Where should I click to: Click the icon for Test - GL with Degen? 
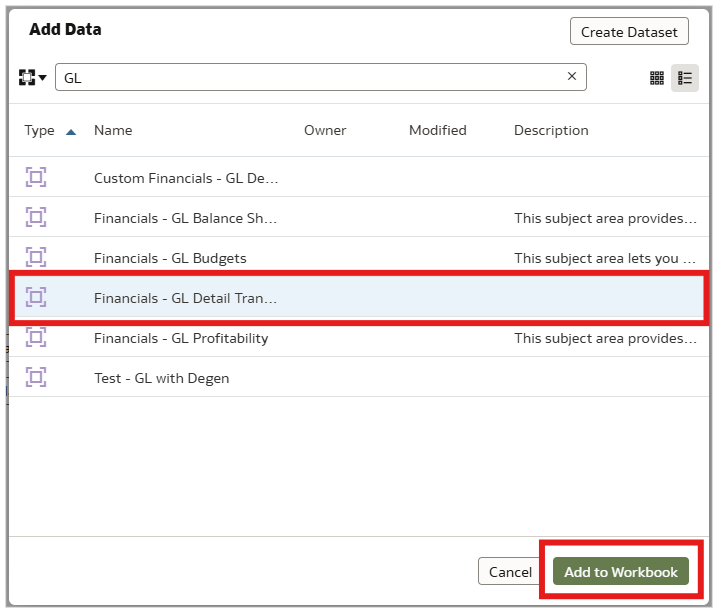pyautogui.click(x=36, y=378)
